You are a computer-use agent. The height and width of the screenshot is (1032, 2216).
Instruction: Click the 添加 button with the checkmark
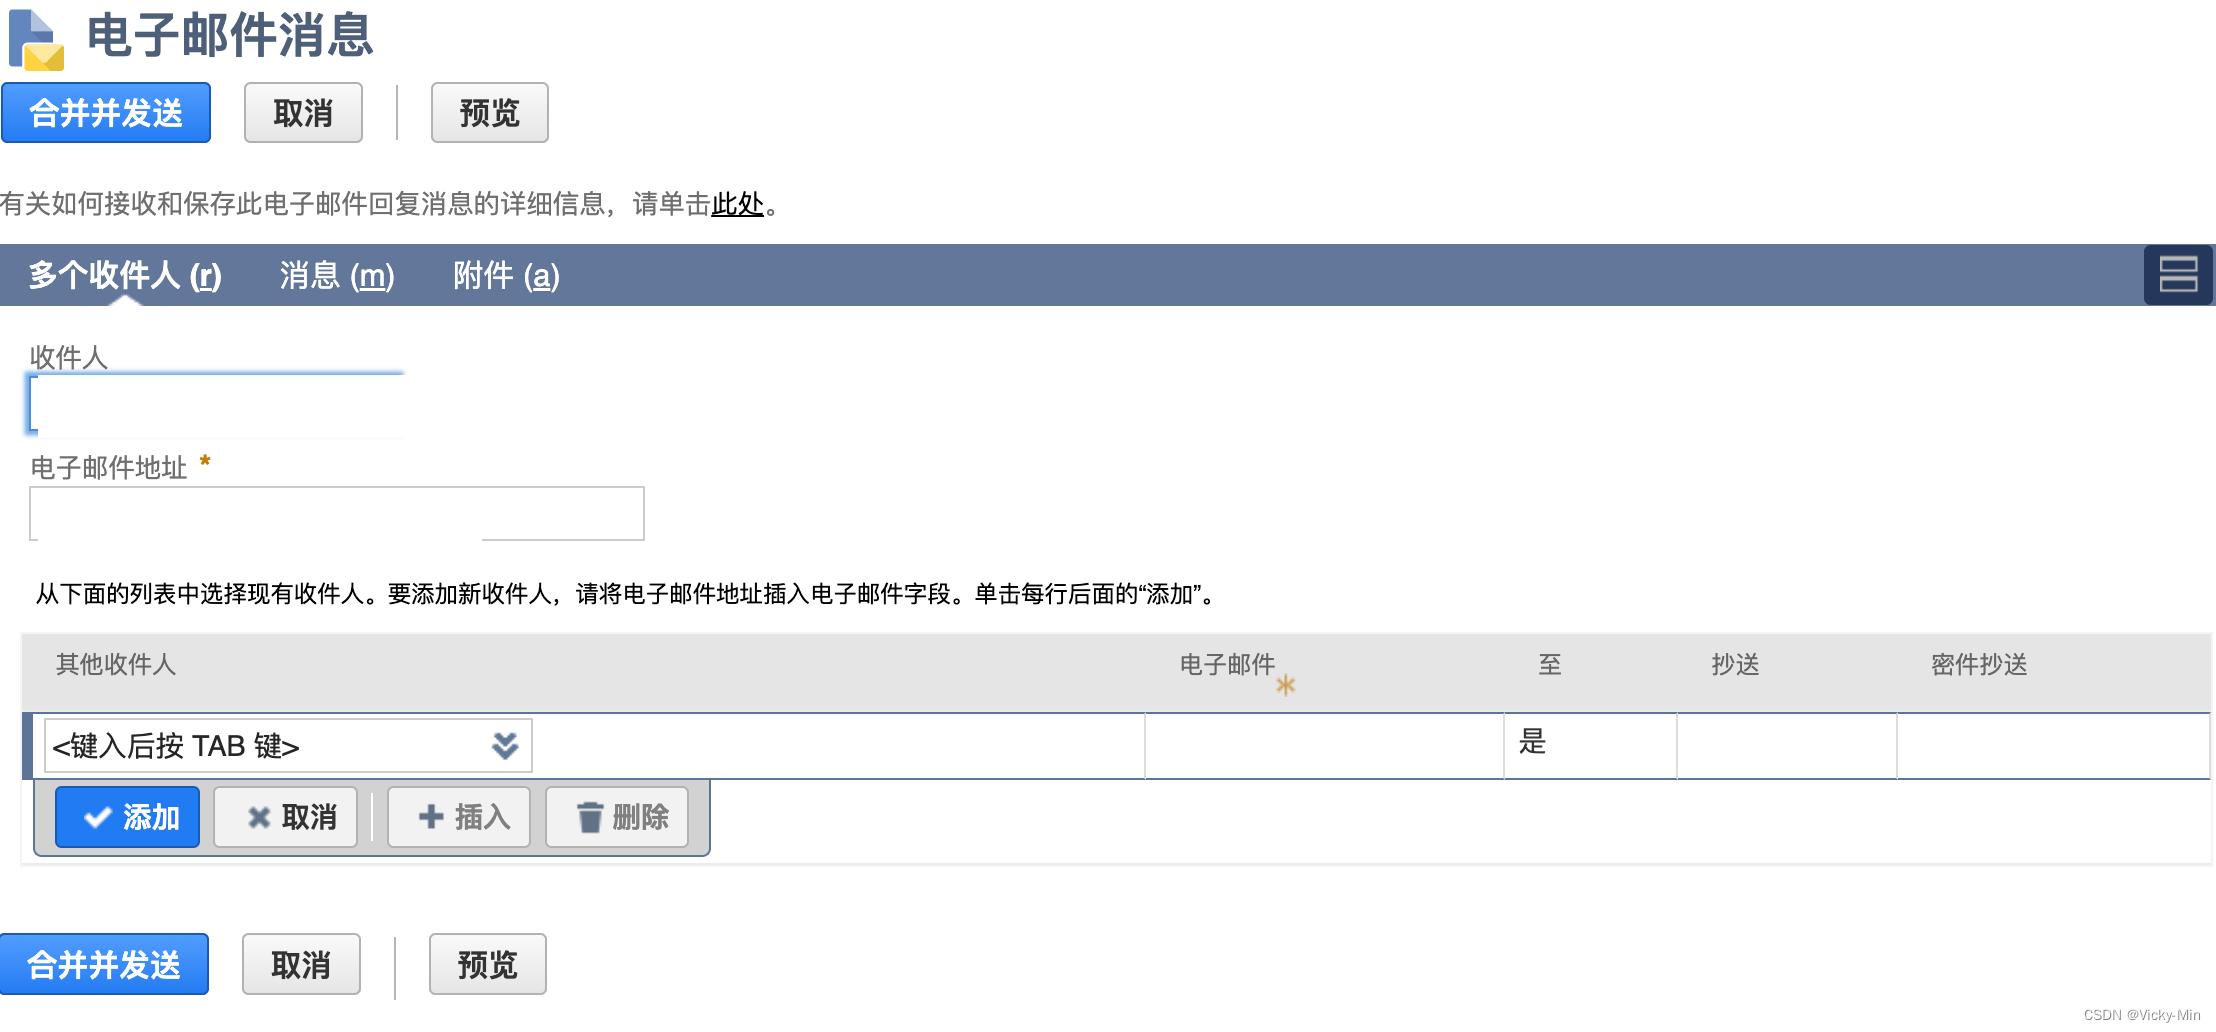pyautogui.click(x=128, y=817)
